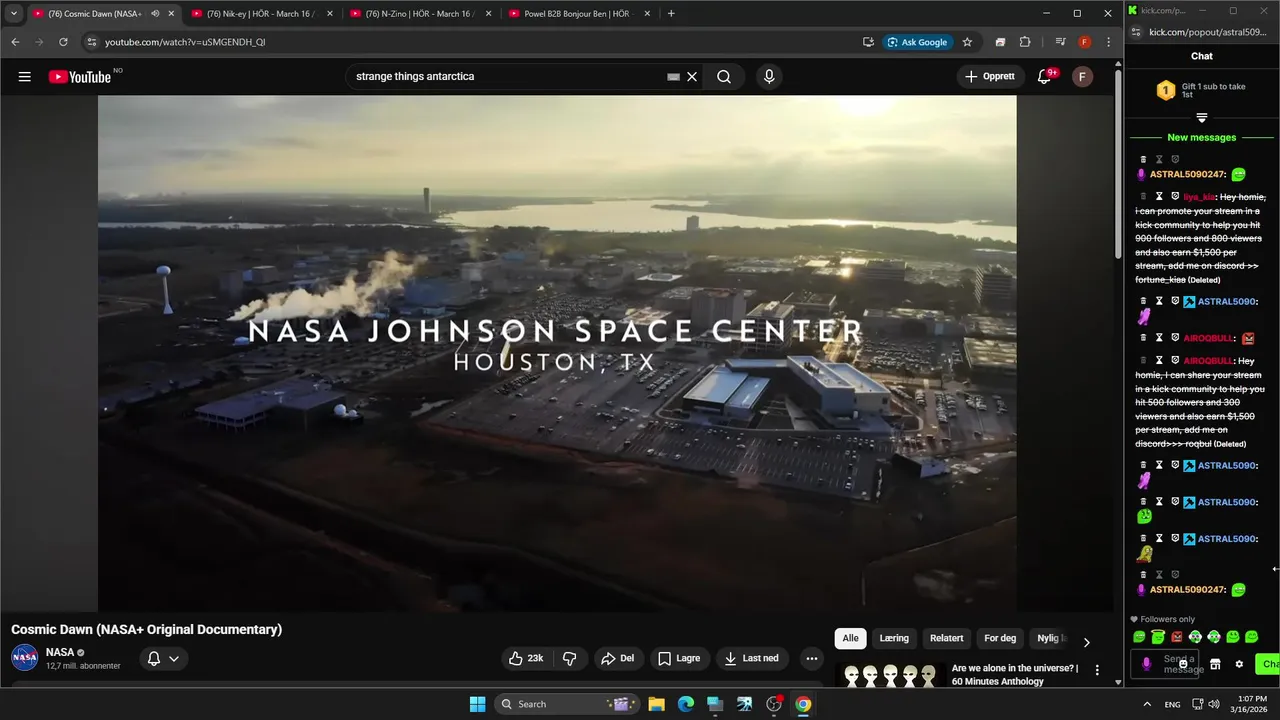View site information icon in address bar
The image size is (1280, 720).
click(x=92, y=42)
